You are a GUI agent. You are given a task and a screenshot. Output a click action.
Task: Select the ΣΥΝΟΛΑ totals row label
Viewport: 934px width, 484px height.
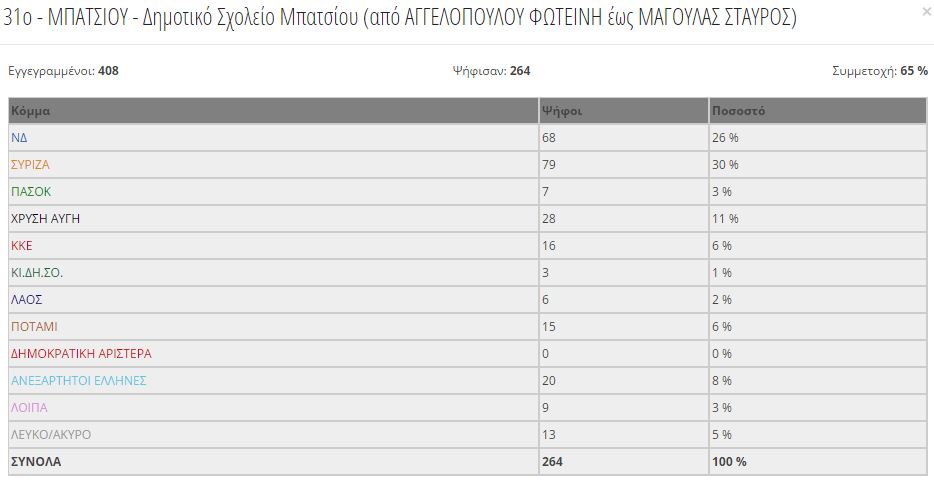(36, 461)
